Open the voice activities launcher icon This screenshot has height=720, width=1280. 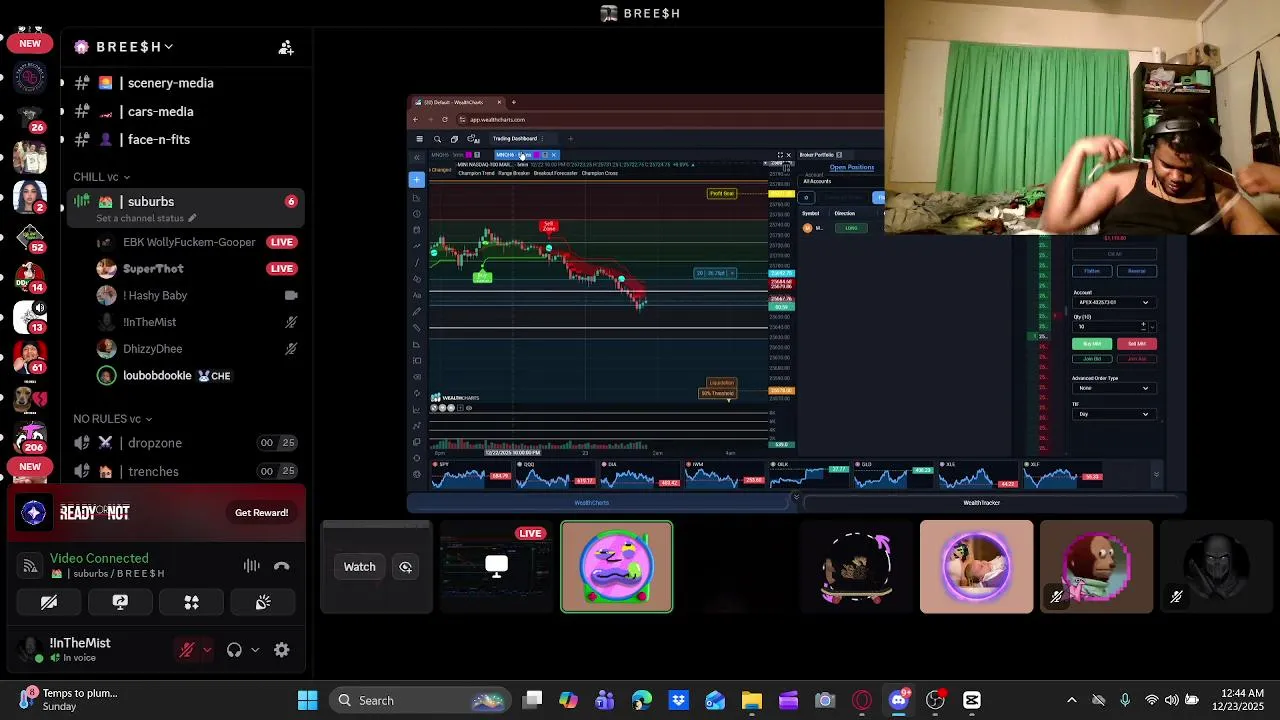coord(191,602)
